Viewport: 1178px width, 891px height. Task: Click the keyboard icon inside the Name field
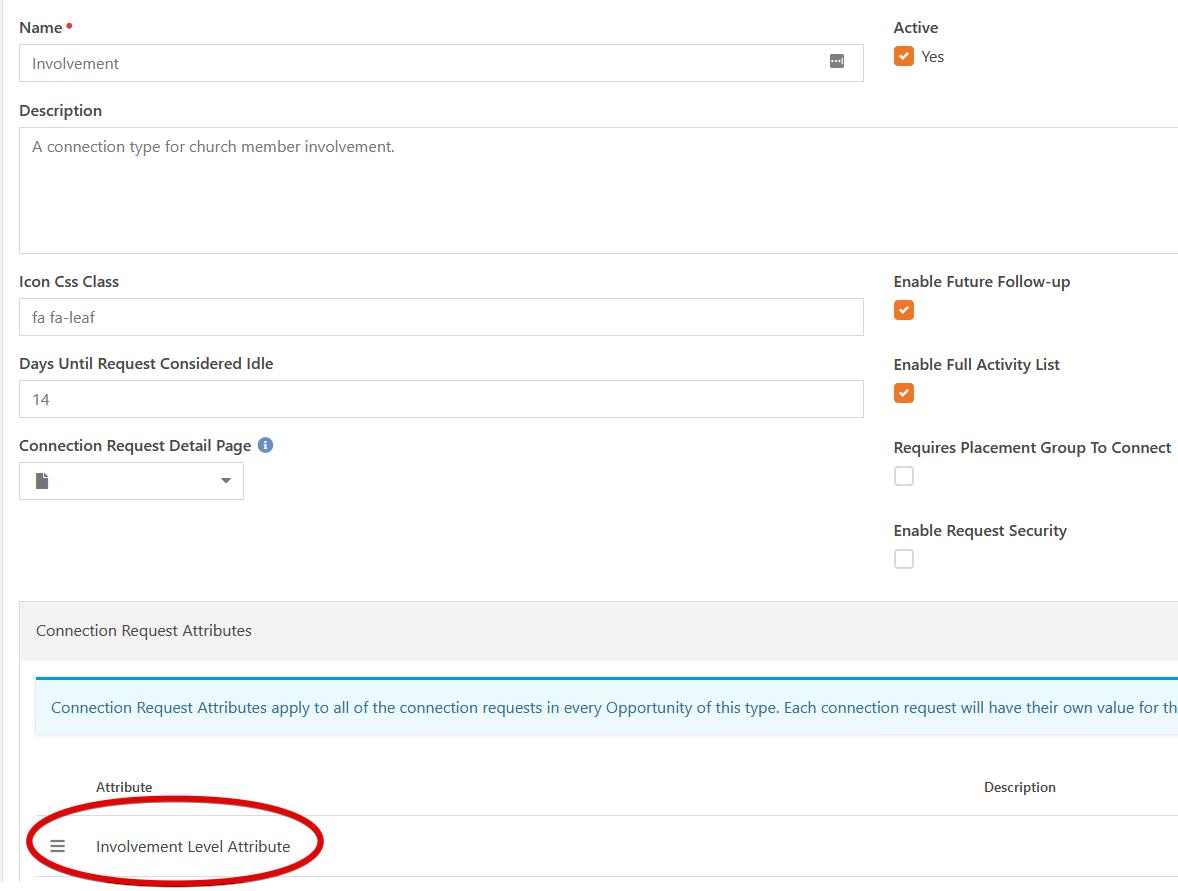point(836,62)
